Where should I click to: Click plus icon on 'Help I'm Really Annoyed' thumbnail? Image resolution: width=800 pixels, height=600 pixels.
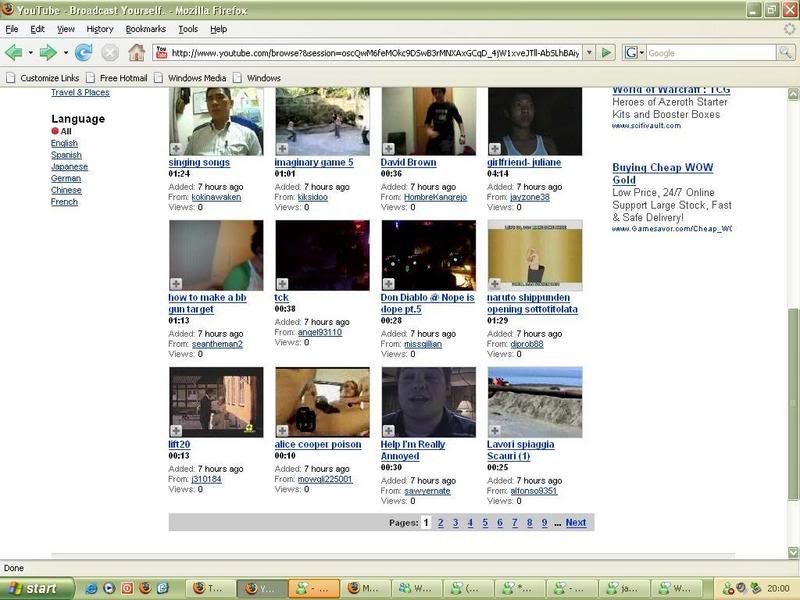click(388, 431)
